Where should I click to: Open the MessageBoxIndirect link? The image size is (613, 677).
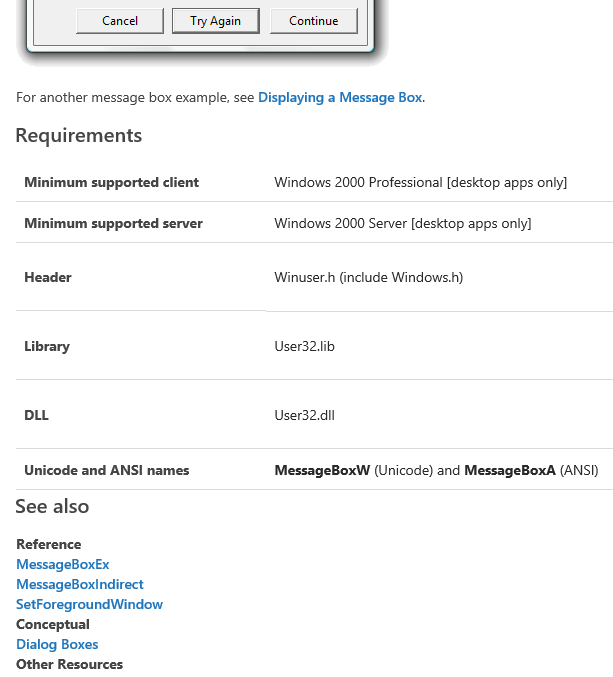(x=80, y=585)
